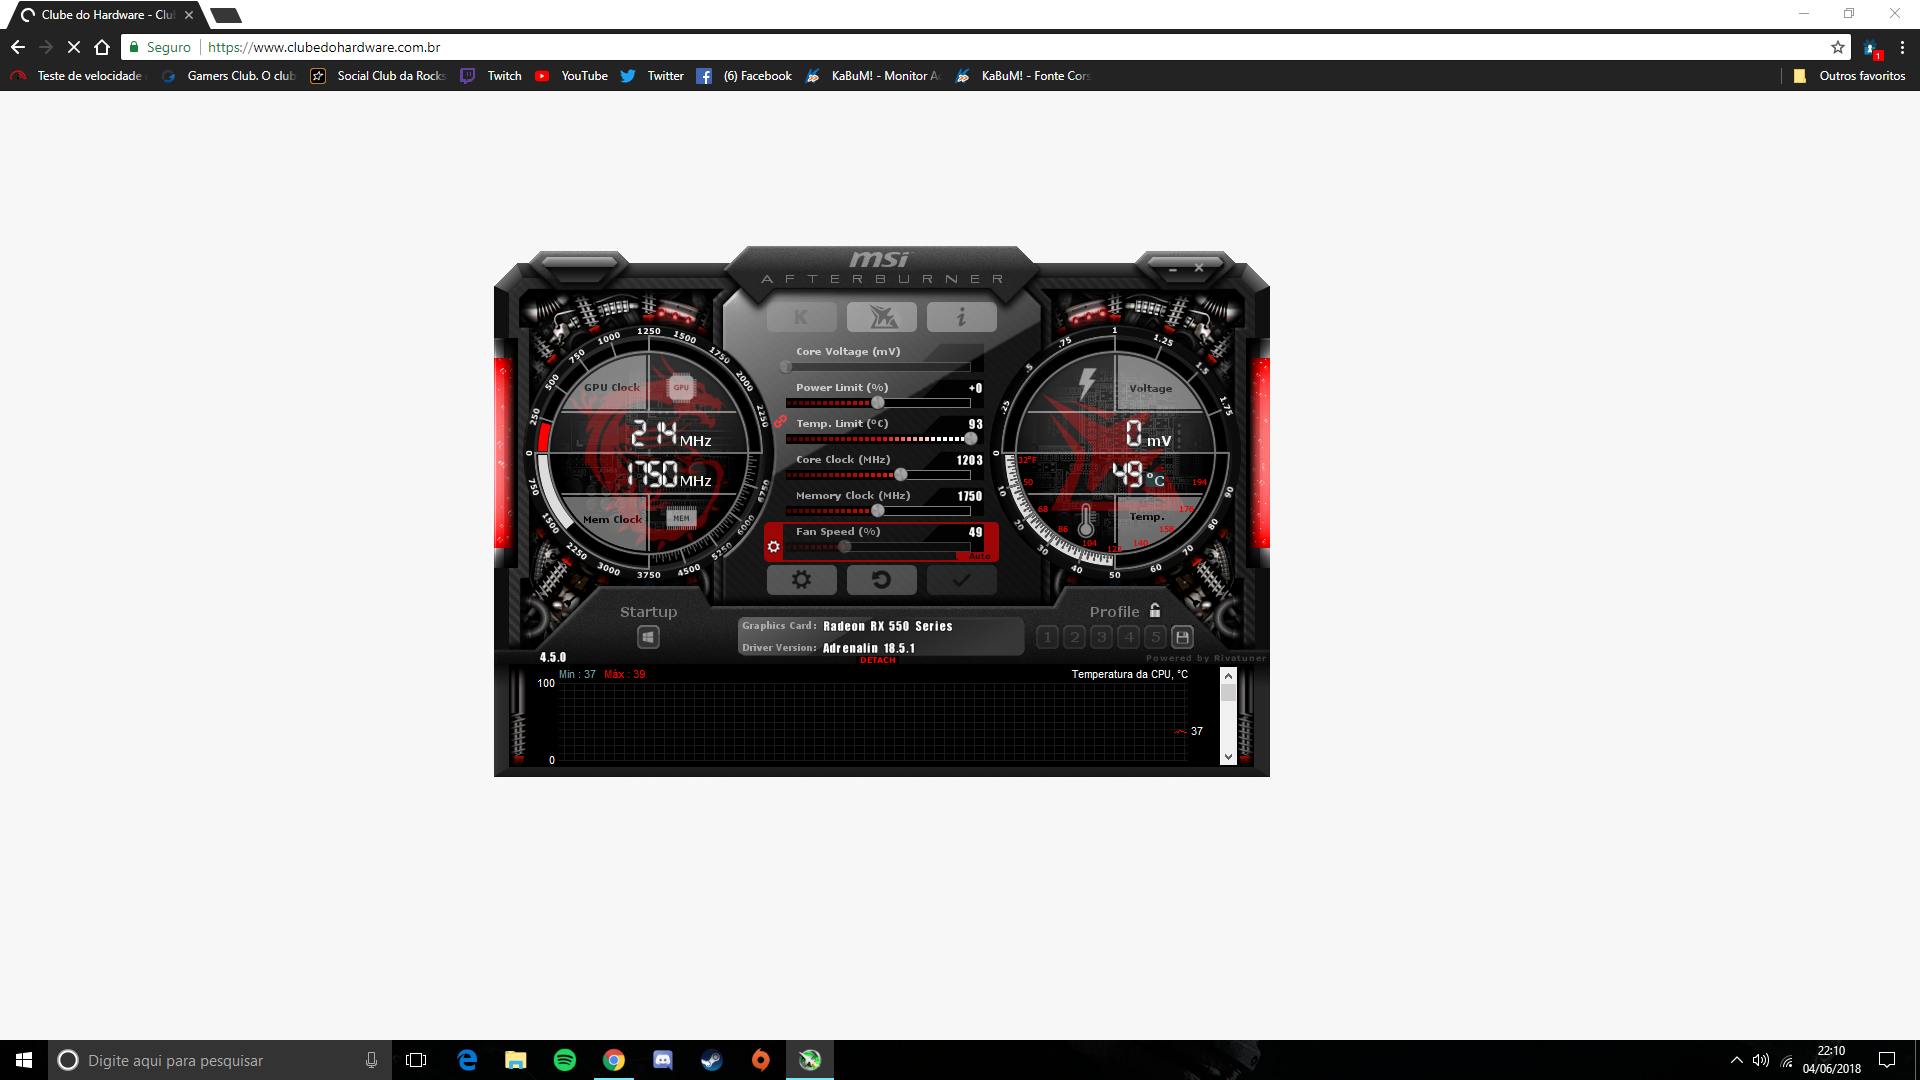Click the thermometer icon on temperature gauge
This screenshot has height=1080, width=1920.
point(1086,520)
